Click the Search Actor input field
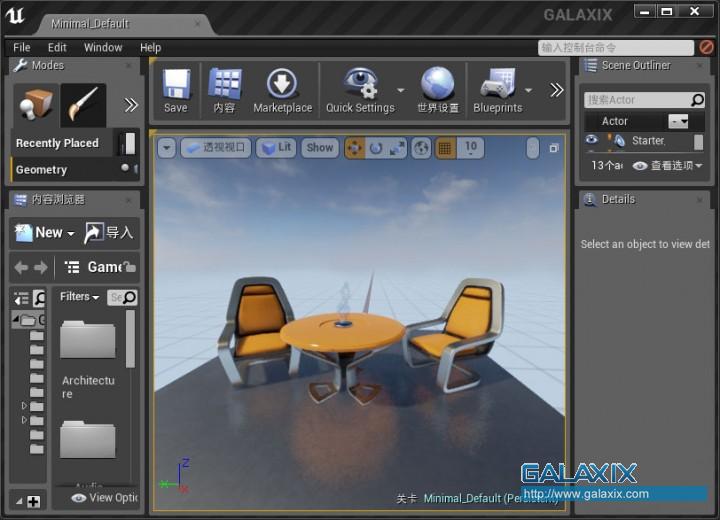720x520 pixels. click(636, 100)
